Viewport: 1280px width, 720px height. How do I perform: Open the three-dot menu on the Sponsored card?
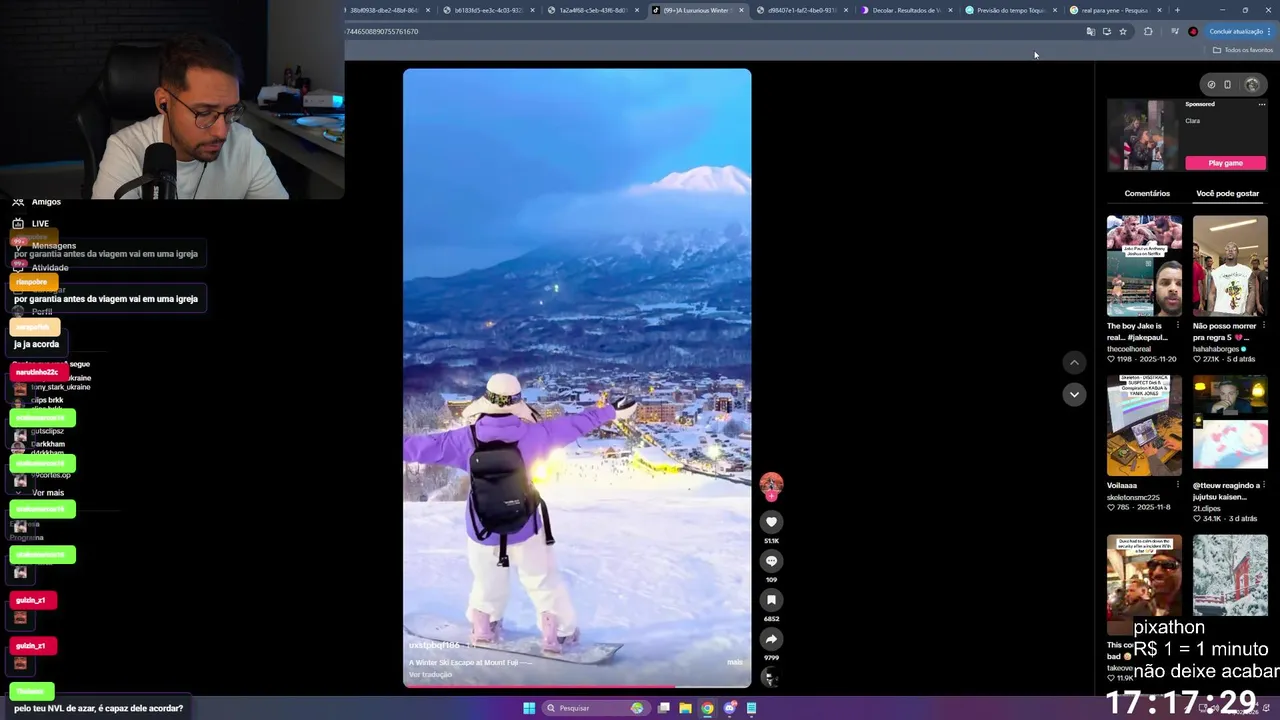(1262, 104)
